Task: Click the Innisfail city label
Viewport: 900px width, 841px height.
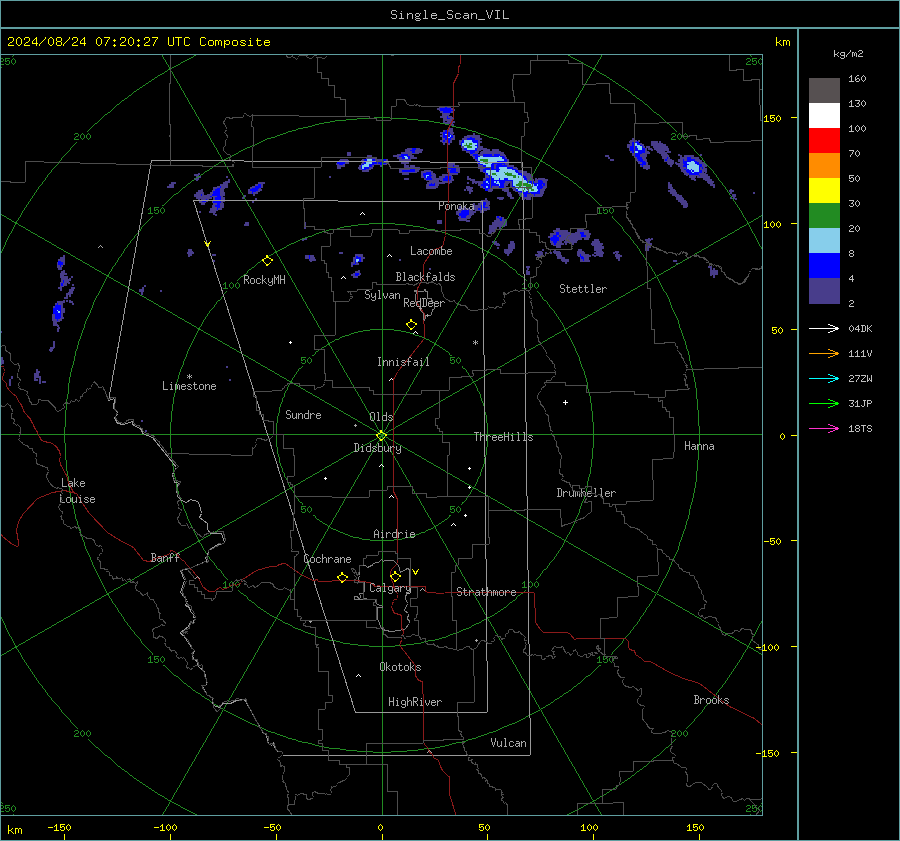Action: [403, 362]
